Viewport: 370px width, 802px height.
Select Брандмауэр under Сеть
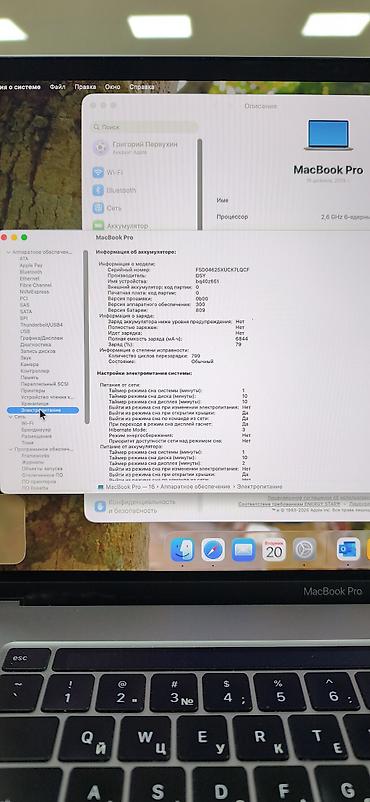pos(36,430)
